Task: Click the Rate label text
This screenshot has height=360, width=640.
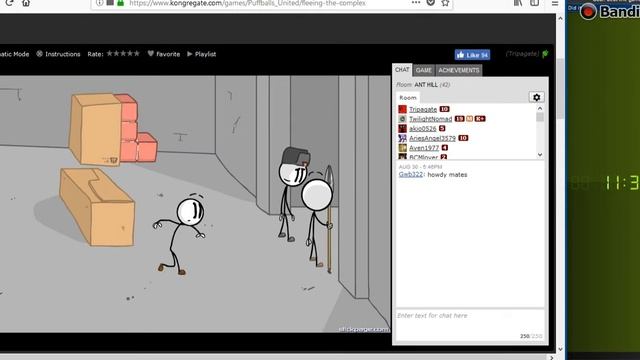Action: pos(95,54)
